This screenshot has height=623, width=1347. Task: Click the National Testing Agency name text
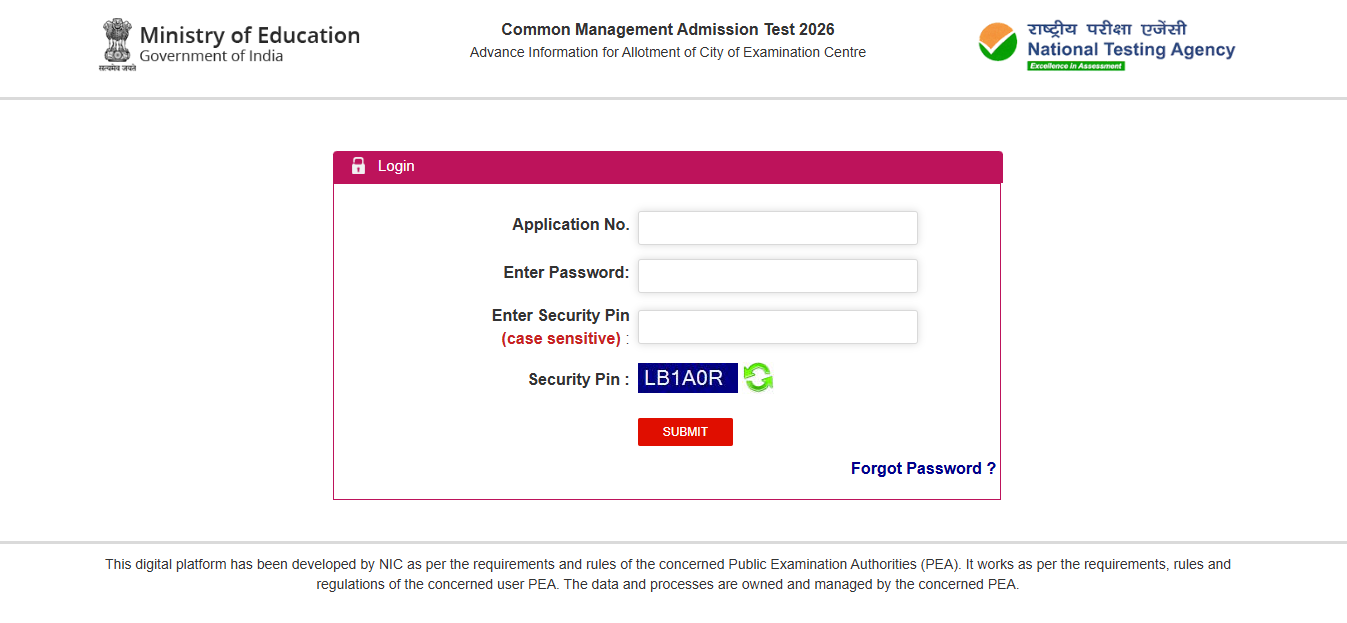(1131, 50)
